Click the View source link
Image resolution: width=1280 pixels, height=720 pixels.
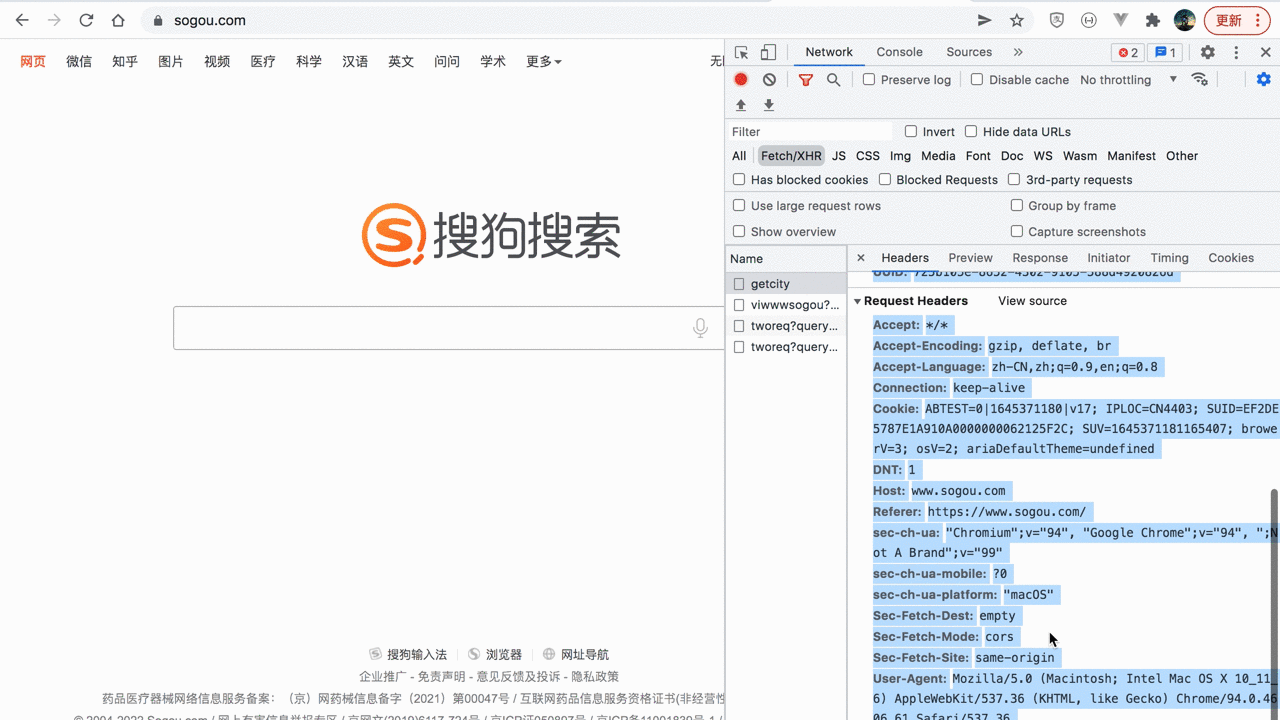tap(1032, 300)
